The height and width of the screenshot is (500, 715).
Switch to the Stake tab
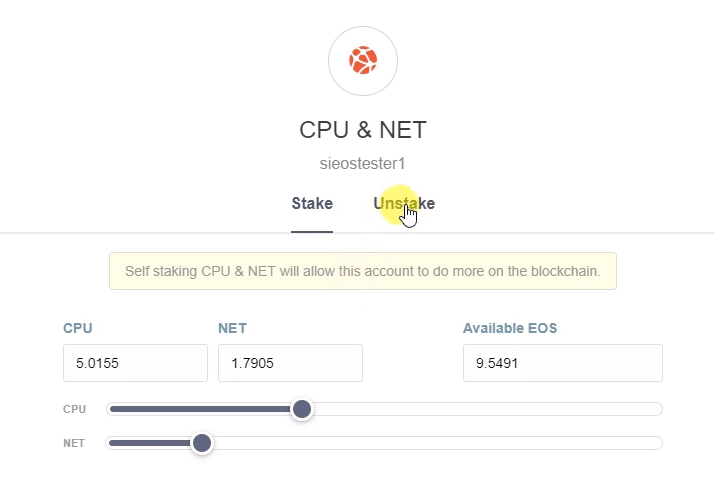(x=312, y=204)
